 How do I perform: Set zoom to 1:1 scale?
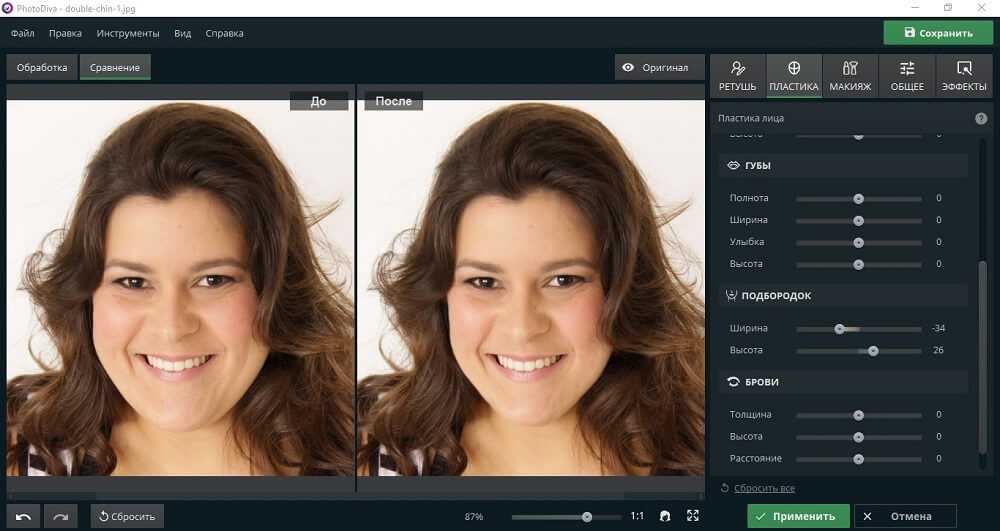(637, 516)
